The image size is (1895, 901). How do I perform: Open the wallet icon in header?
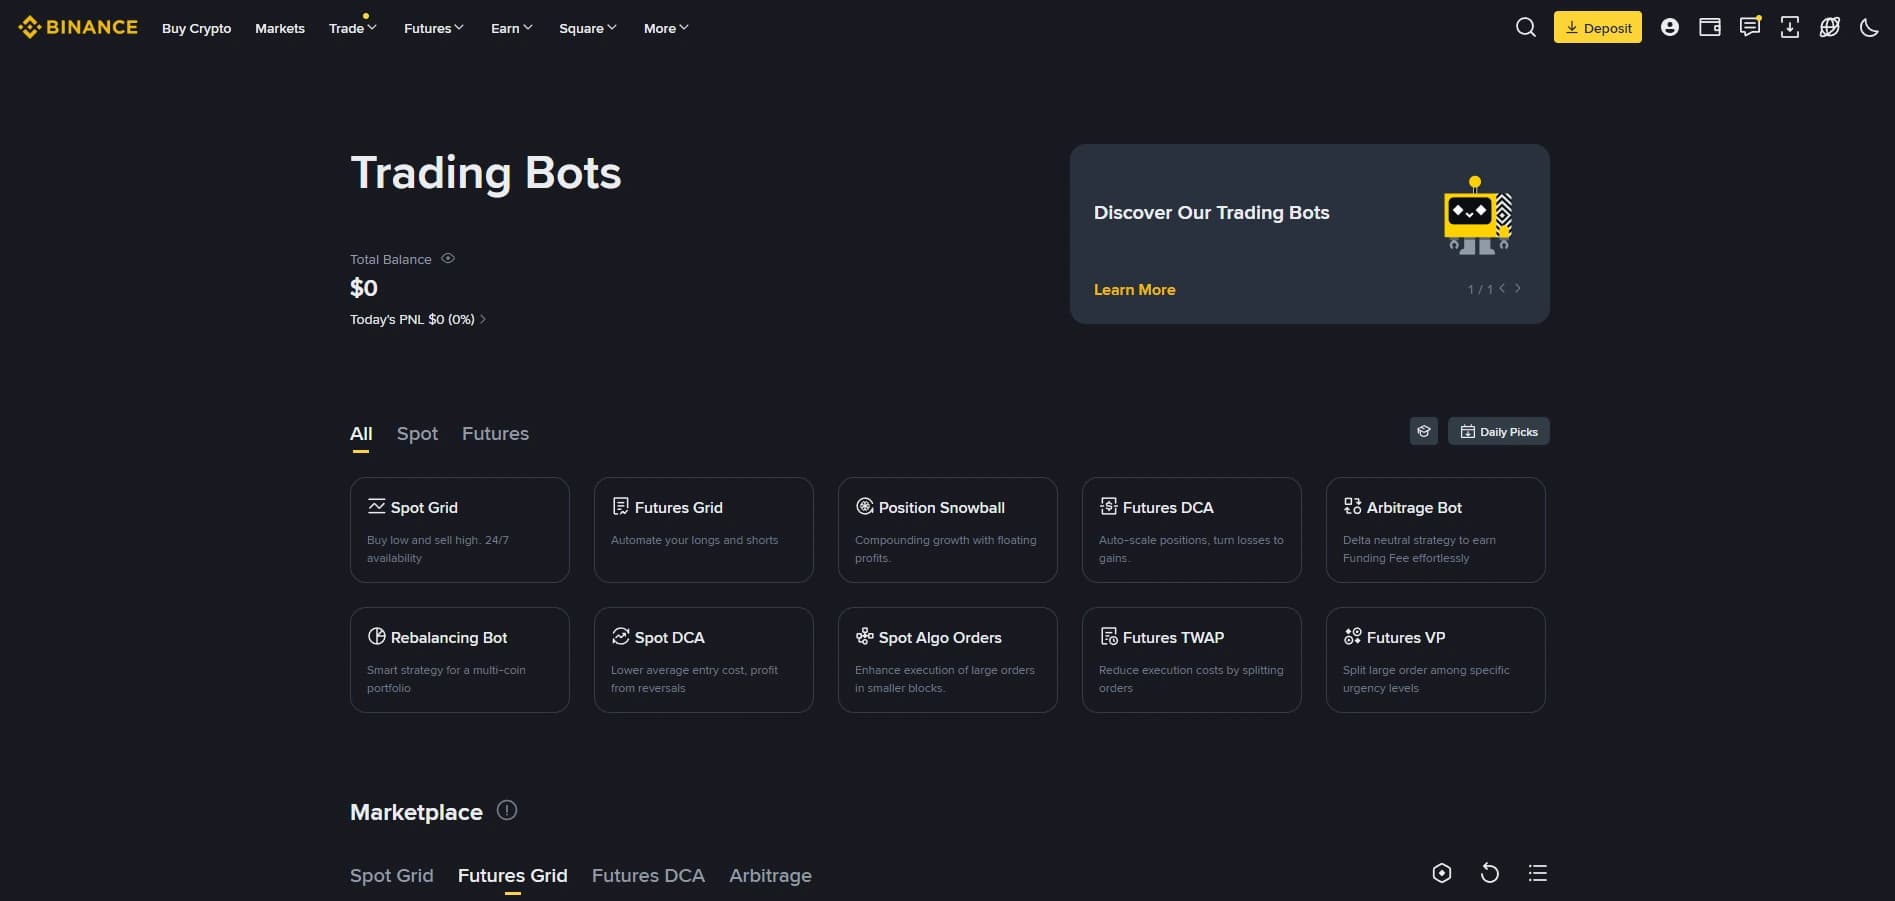(x=1709, y=27)
